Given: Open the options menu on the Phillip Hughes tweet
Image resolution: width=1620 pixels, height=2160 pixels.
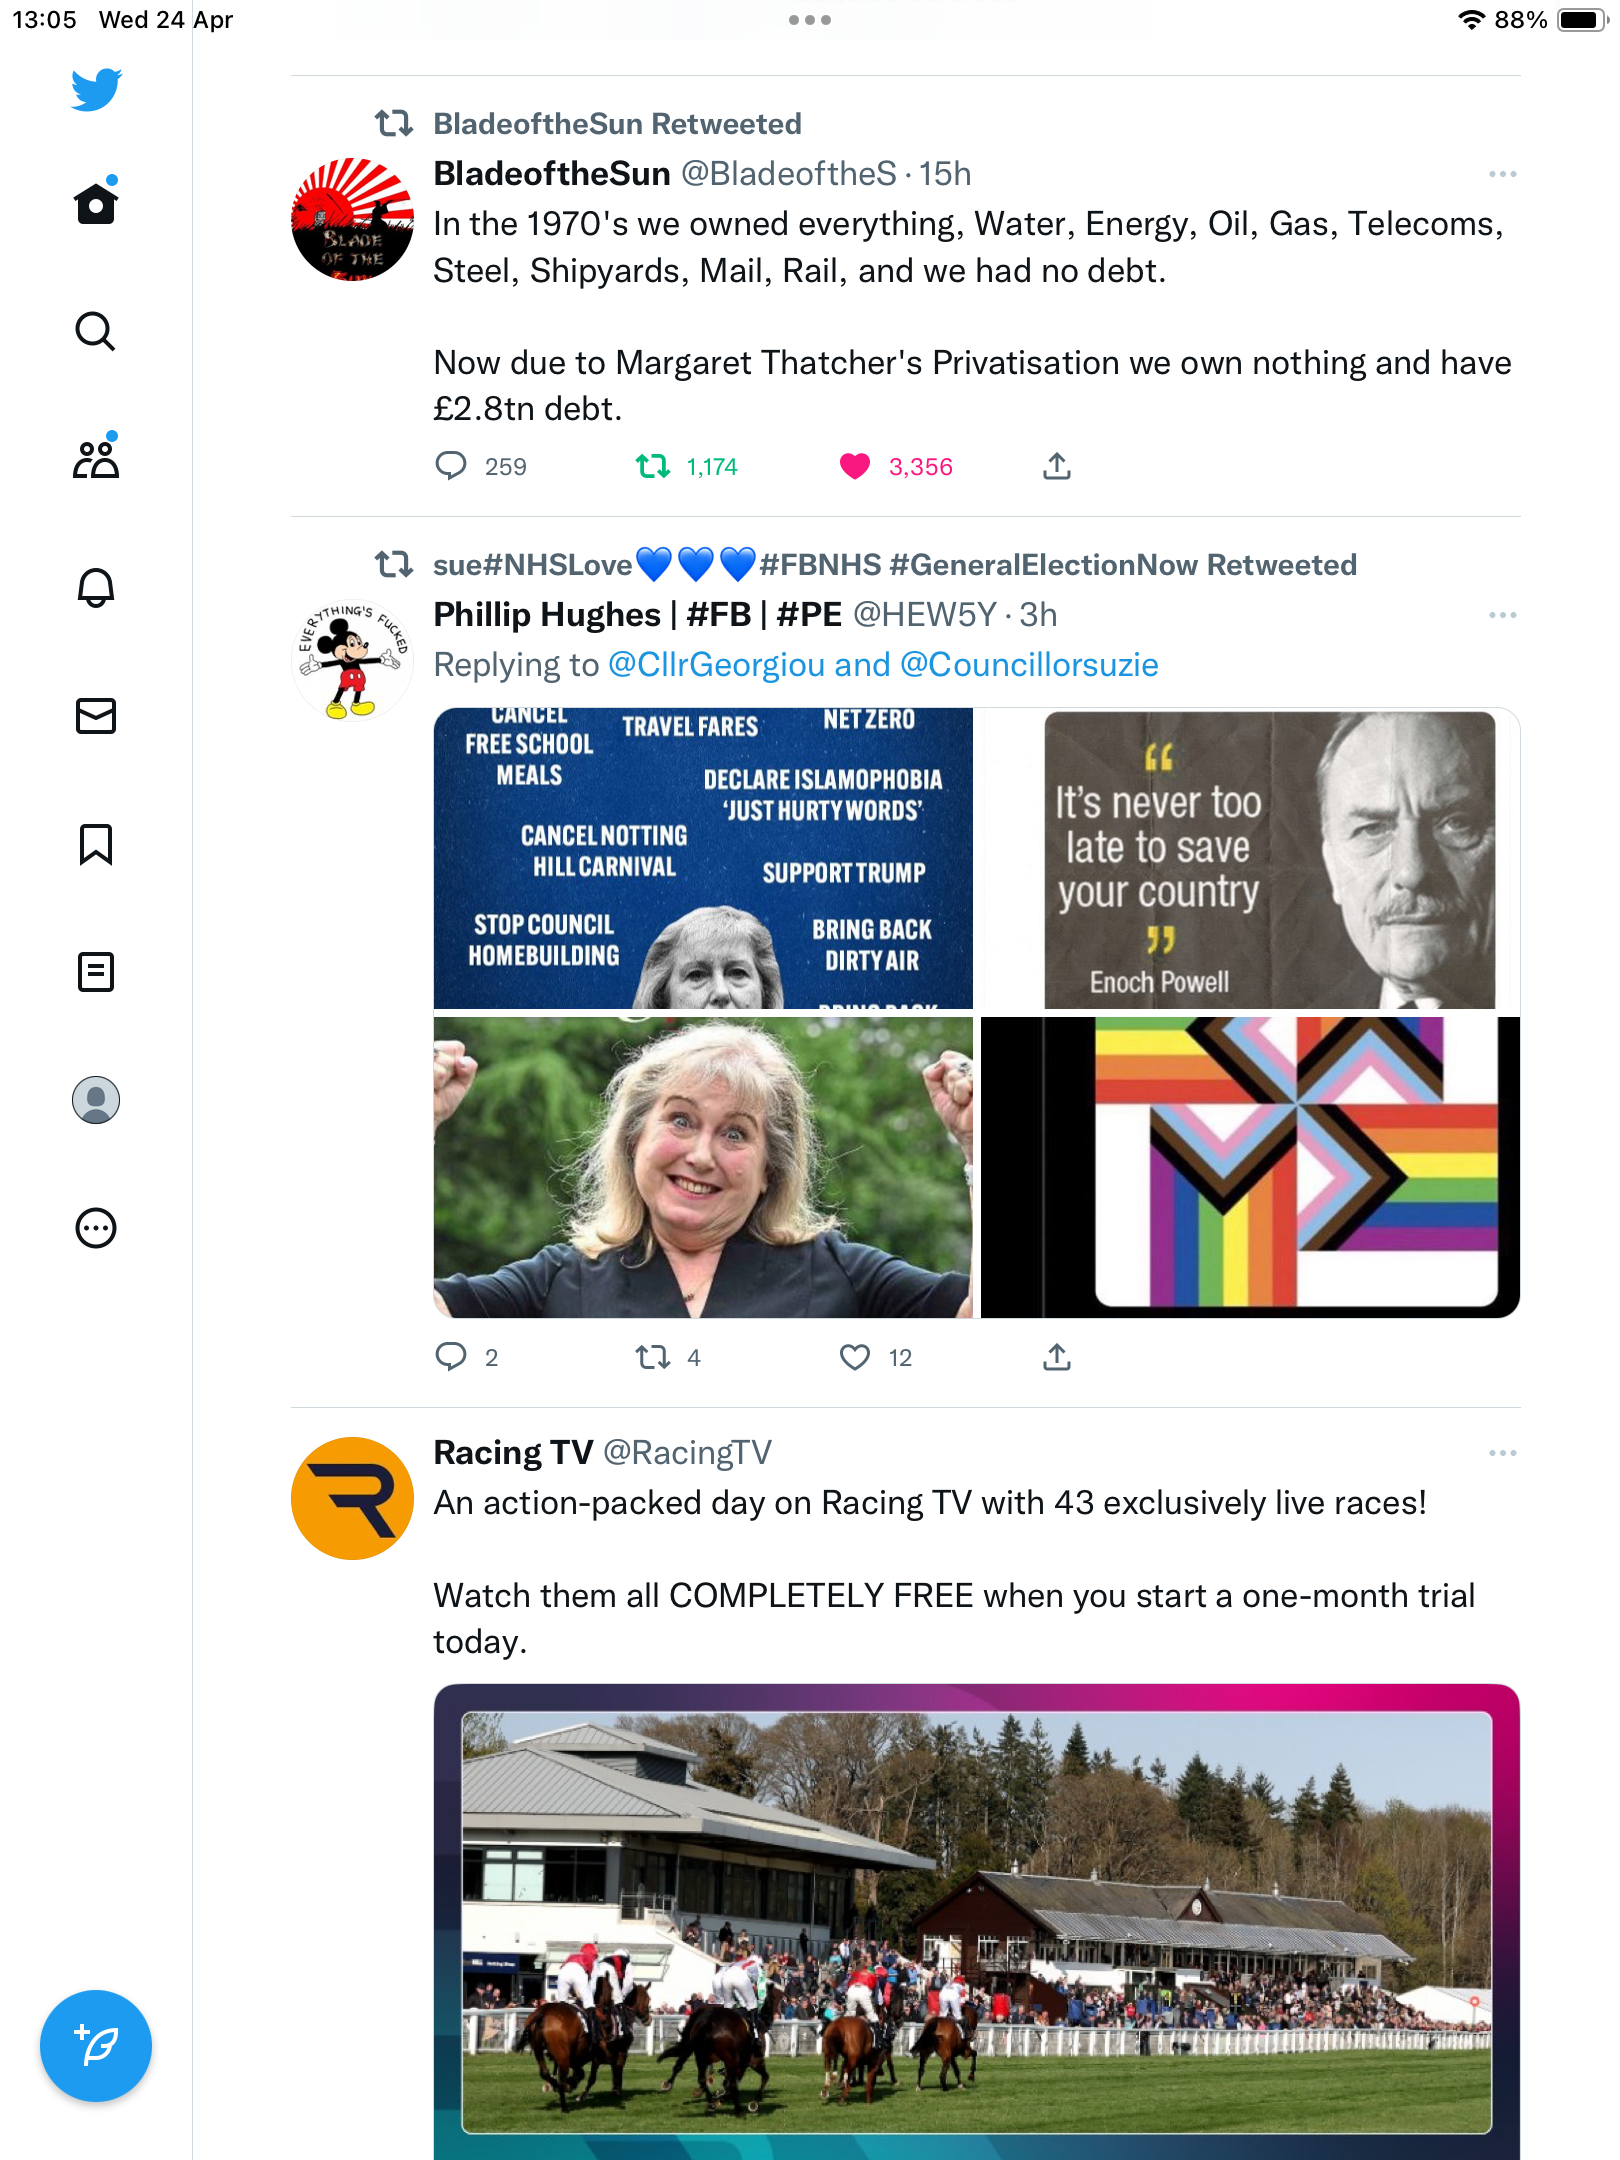Looking at the screenshot, I should 1502,615.
